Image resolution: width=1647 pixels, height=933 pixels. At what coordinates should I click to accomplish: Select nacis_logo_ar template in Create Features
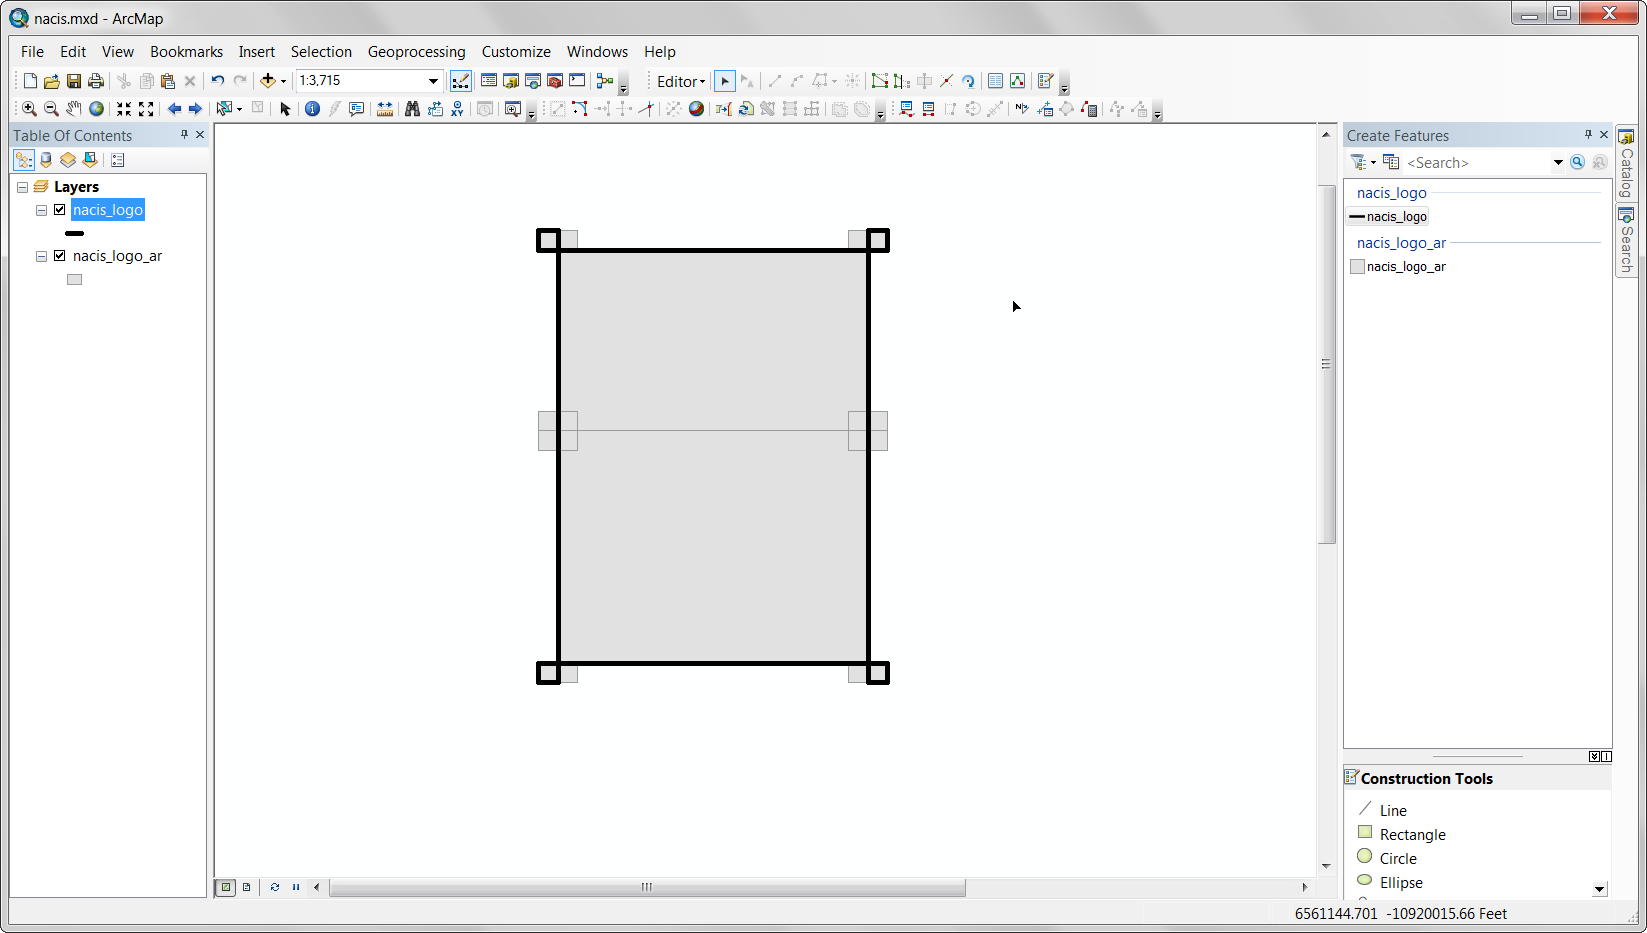(x=1398, y=266)
